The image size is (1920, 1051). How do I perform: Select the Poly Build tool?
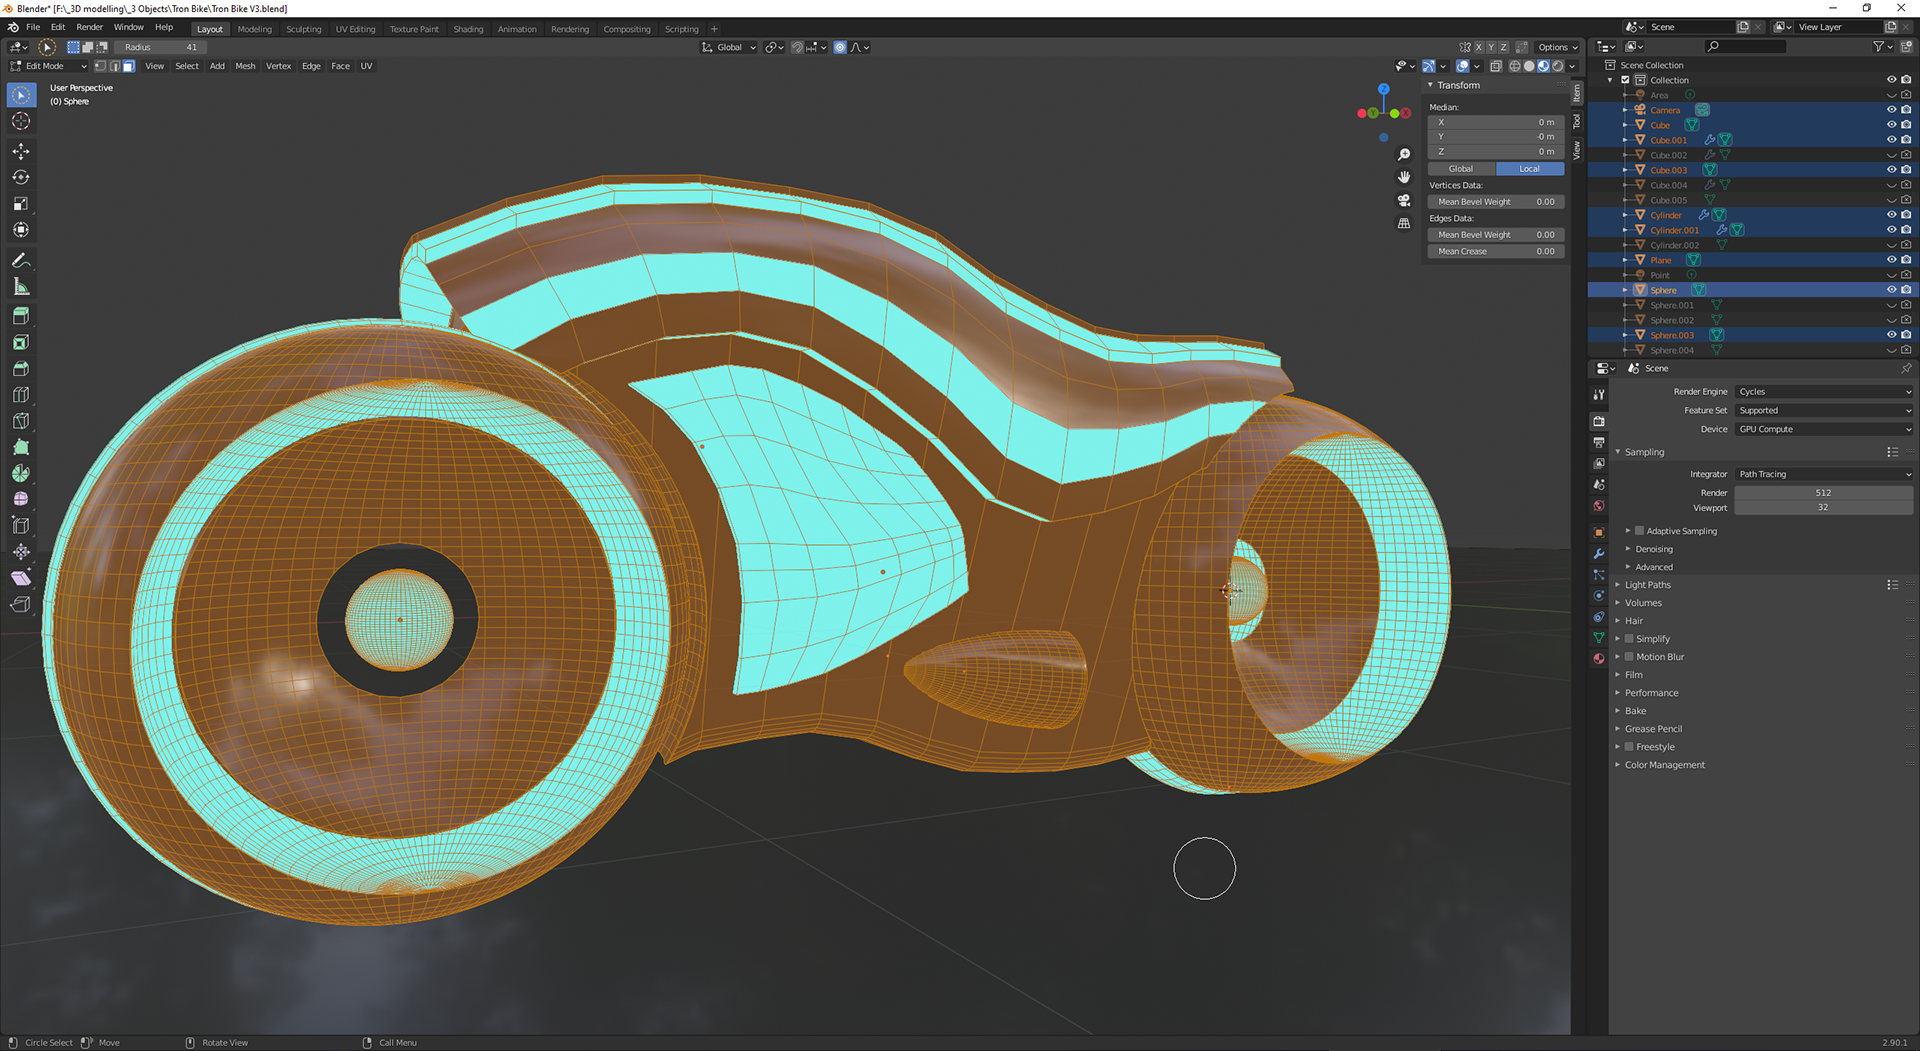(21, 447)
